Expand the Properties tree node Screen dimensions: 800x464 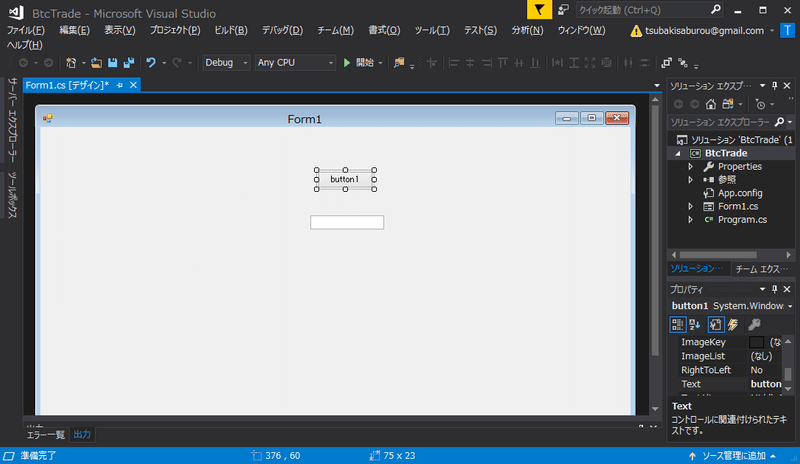691,166
